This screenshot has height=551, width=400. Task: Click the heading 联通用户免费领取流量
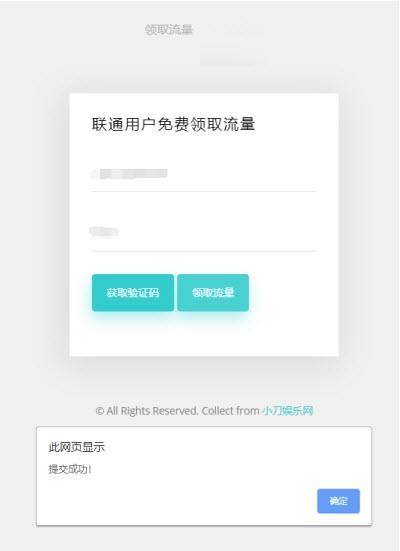(173, 124)
